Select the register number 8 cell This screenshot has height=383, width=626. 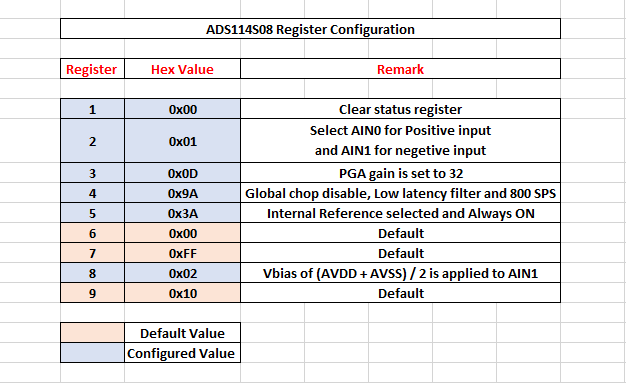click(92, 273)
